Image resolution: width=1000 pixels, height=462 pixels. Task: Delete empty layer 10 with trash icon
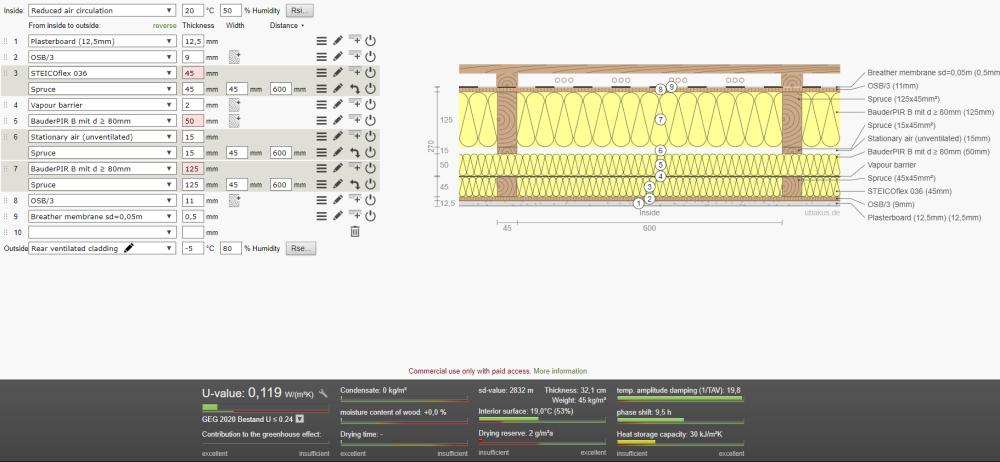pyautogui.click(x=355, y=232)
